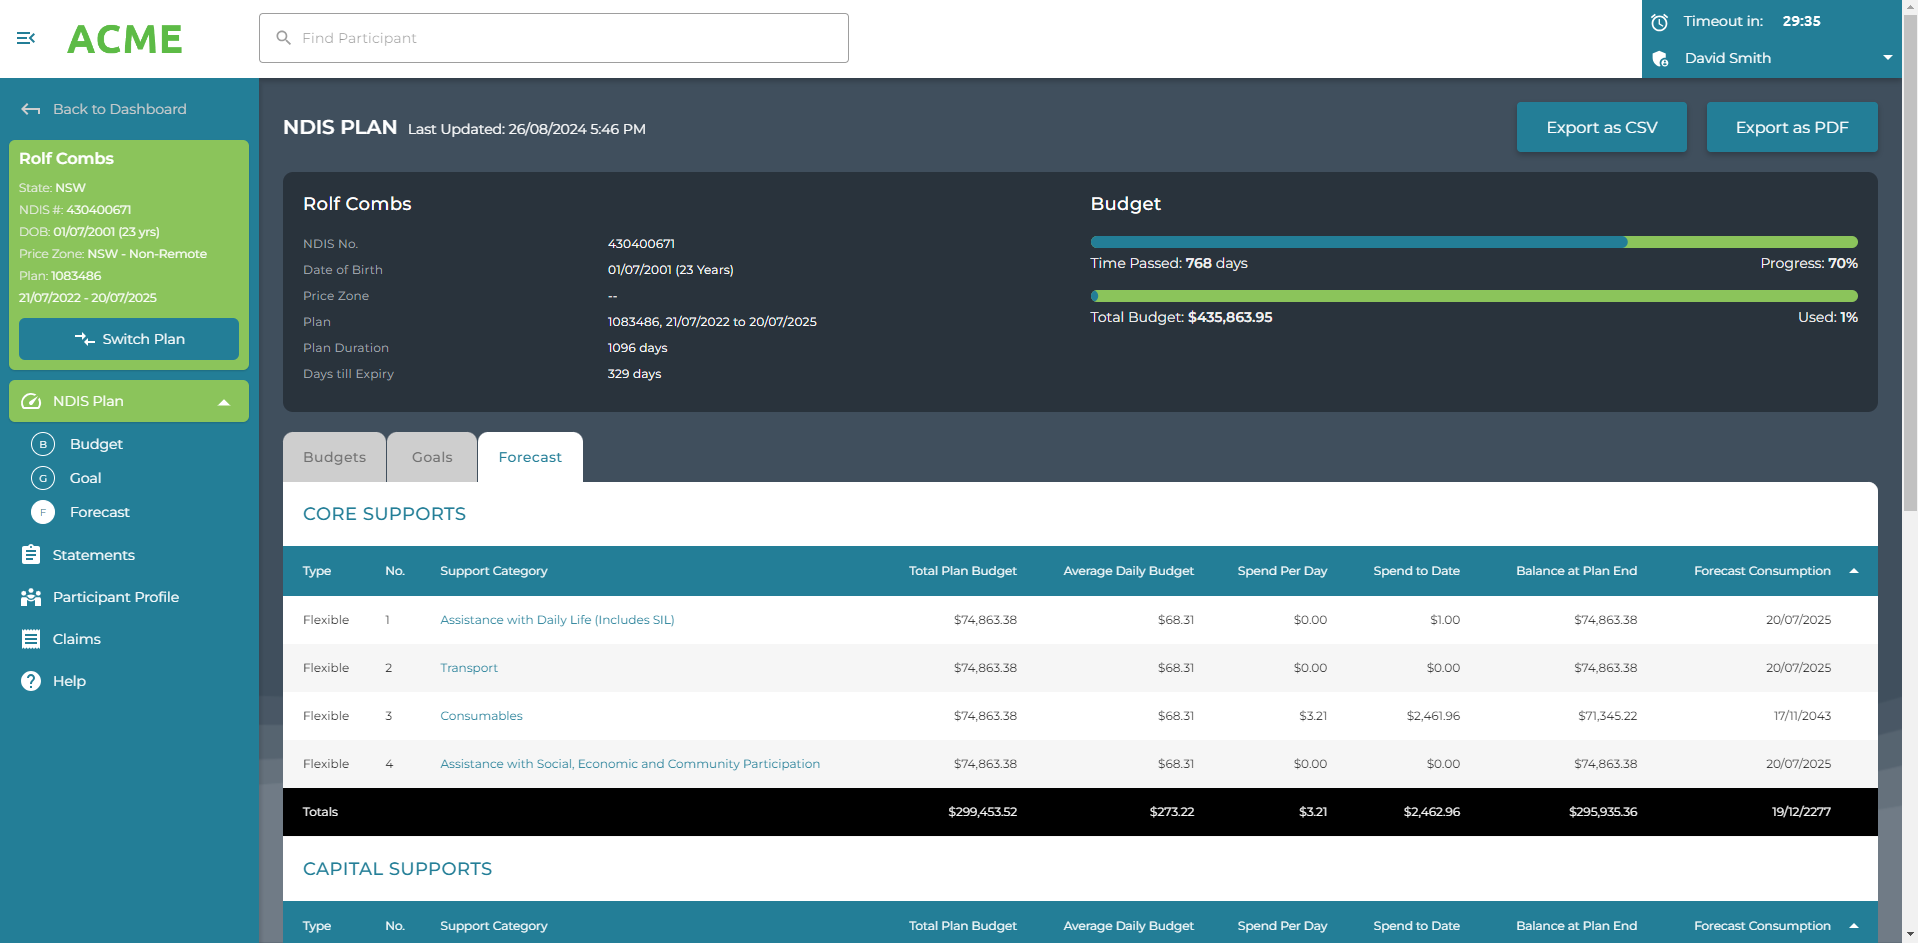Sort Core Supports by Forecast Consumption arrow
This screenshot has height=943, width=1918.
point(1854,571)
